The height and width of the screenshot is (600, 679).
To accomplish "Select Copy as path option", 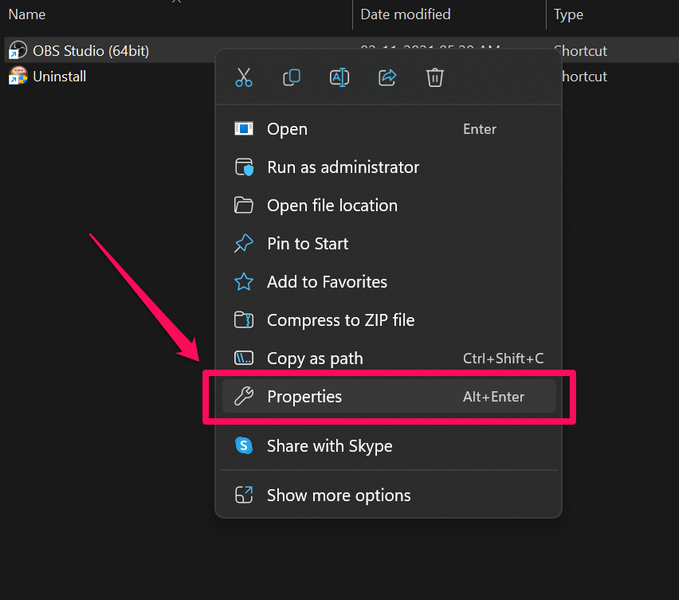I will pyautogui.click(x=314, y=358).
